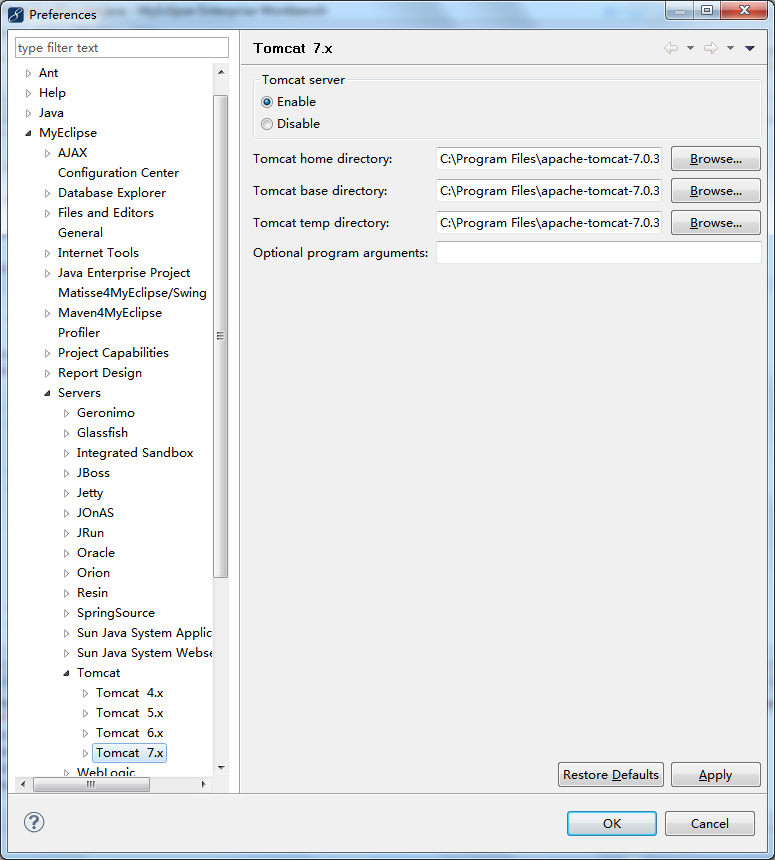Click tree vertical scrollbar thumb

pyautogui.click(x=220, y=336)
